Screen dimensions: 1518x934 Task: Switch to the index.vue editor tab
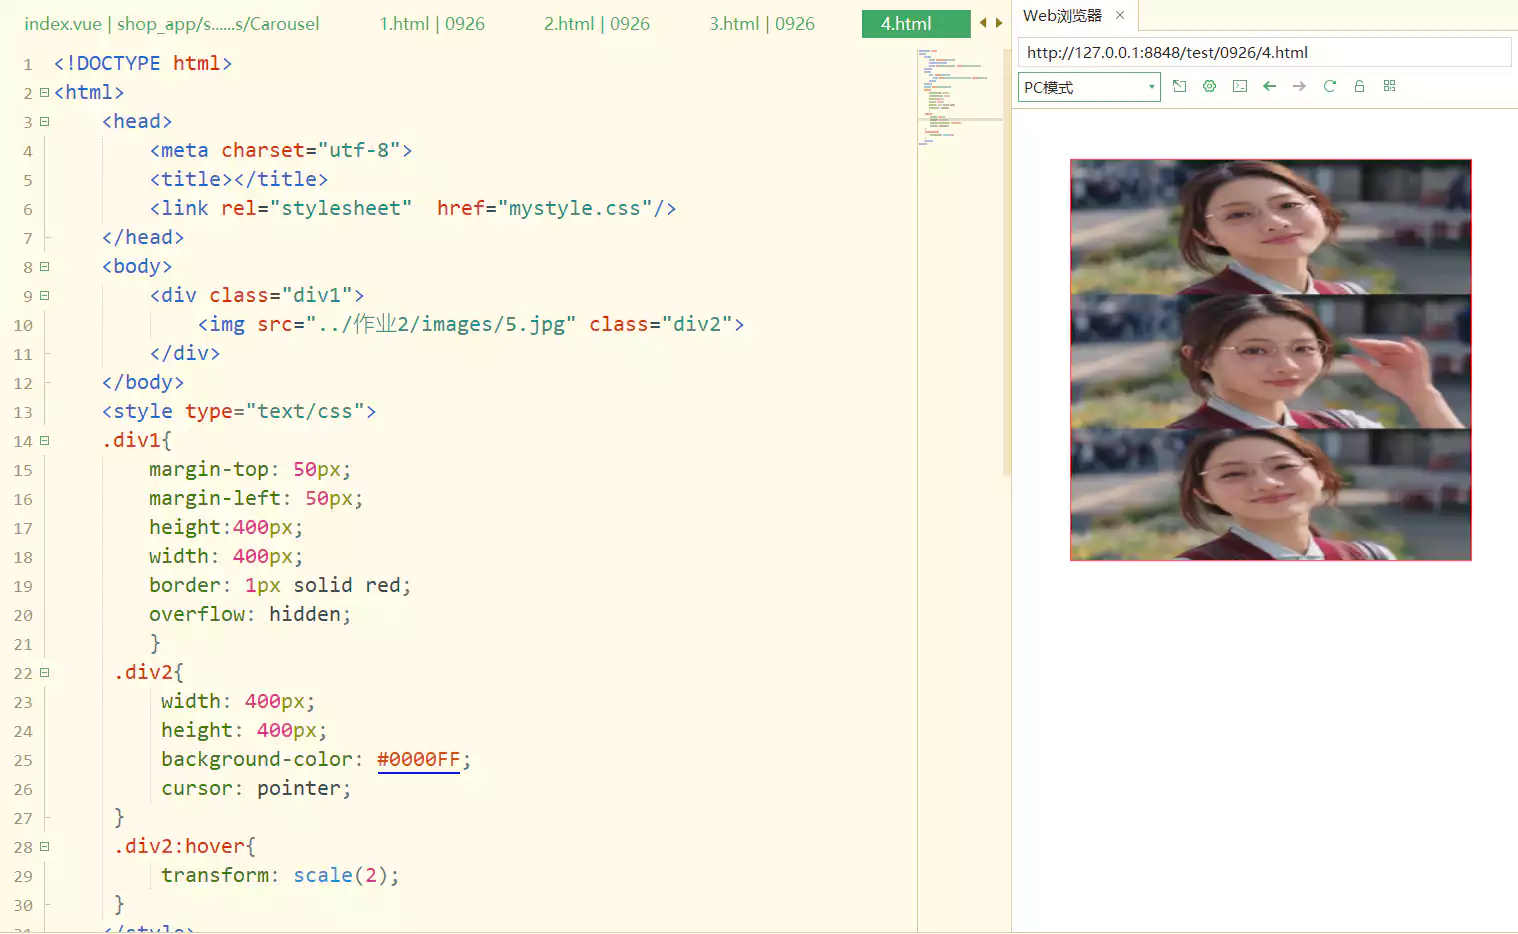pyautogui.click(x=172, y=23)
